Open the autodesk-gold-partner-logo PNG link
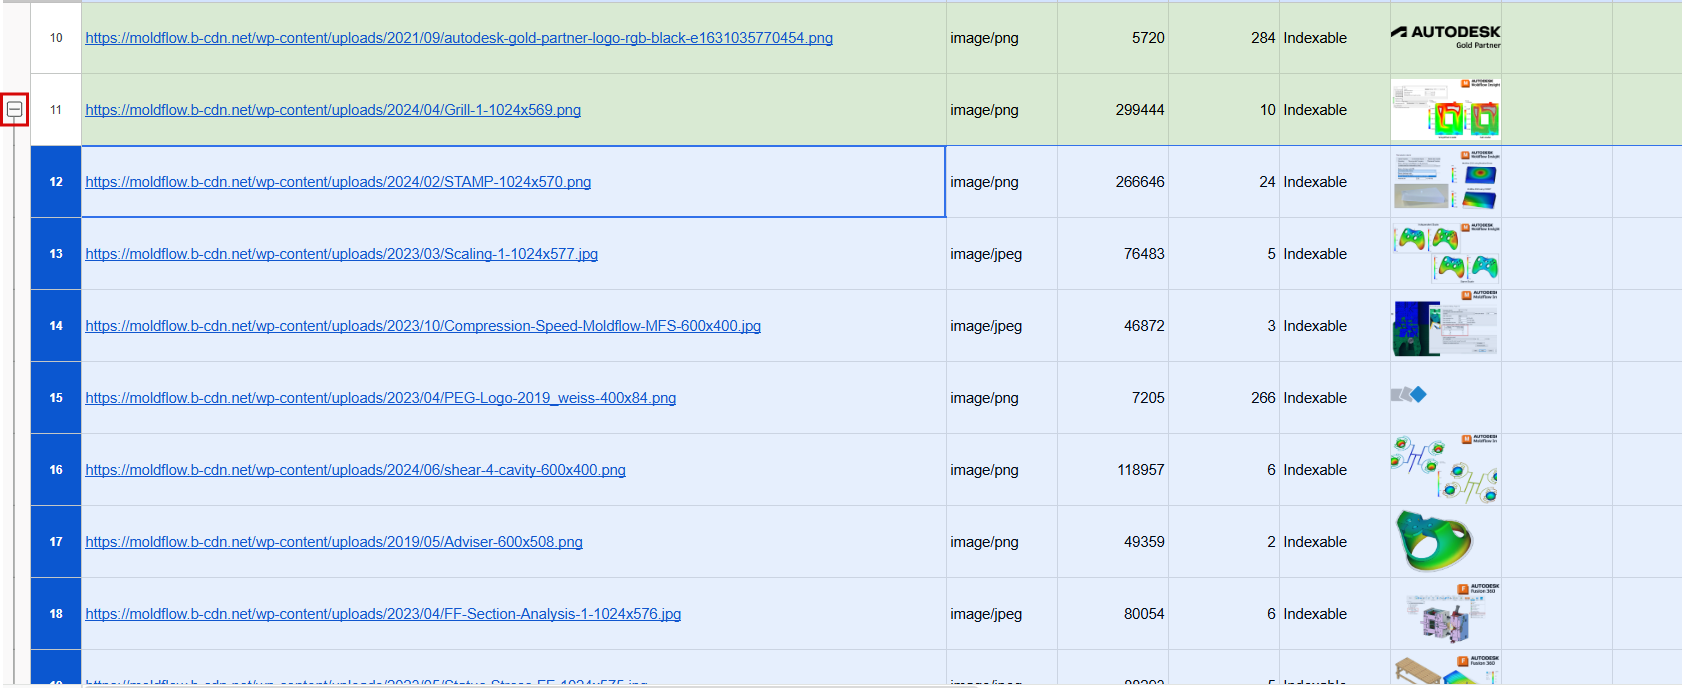This screenshot has width=1682, height=688. (459, 38)
